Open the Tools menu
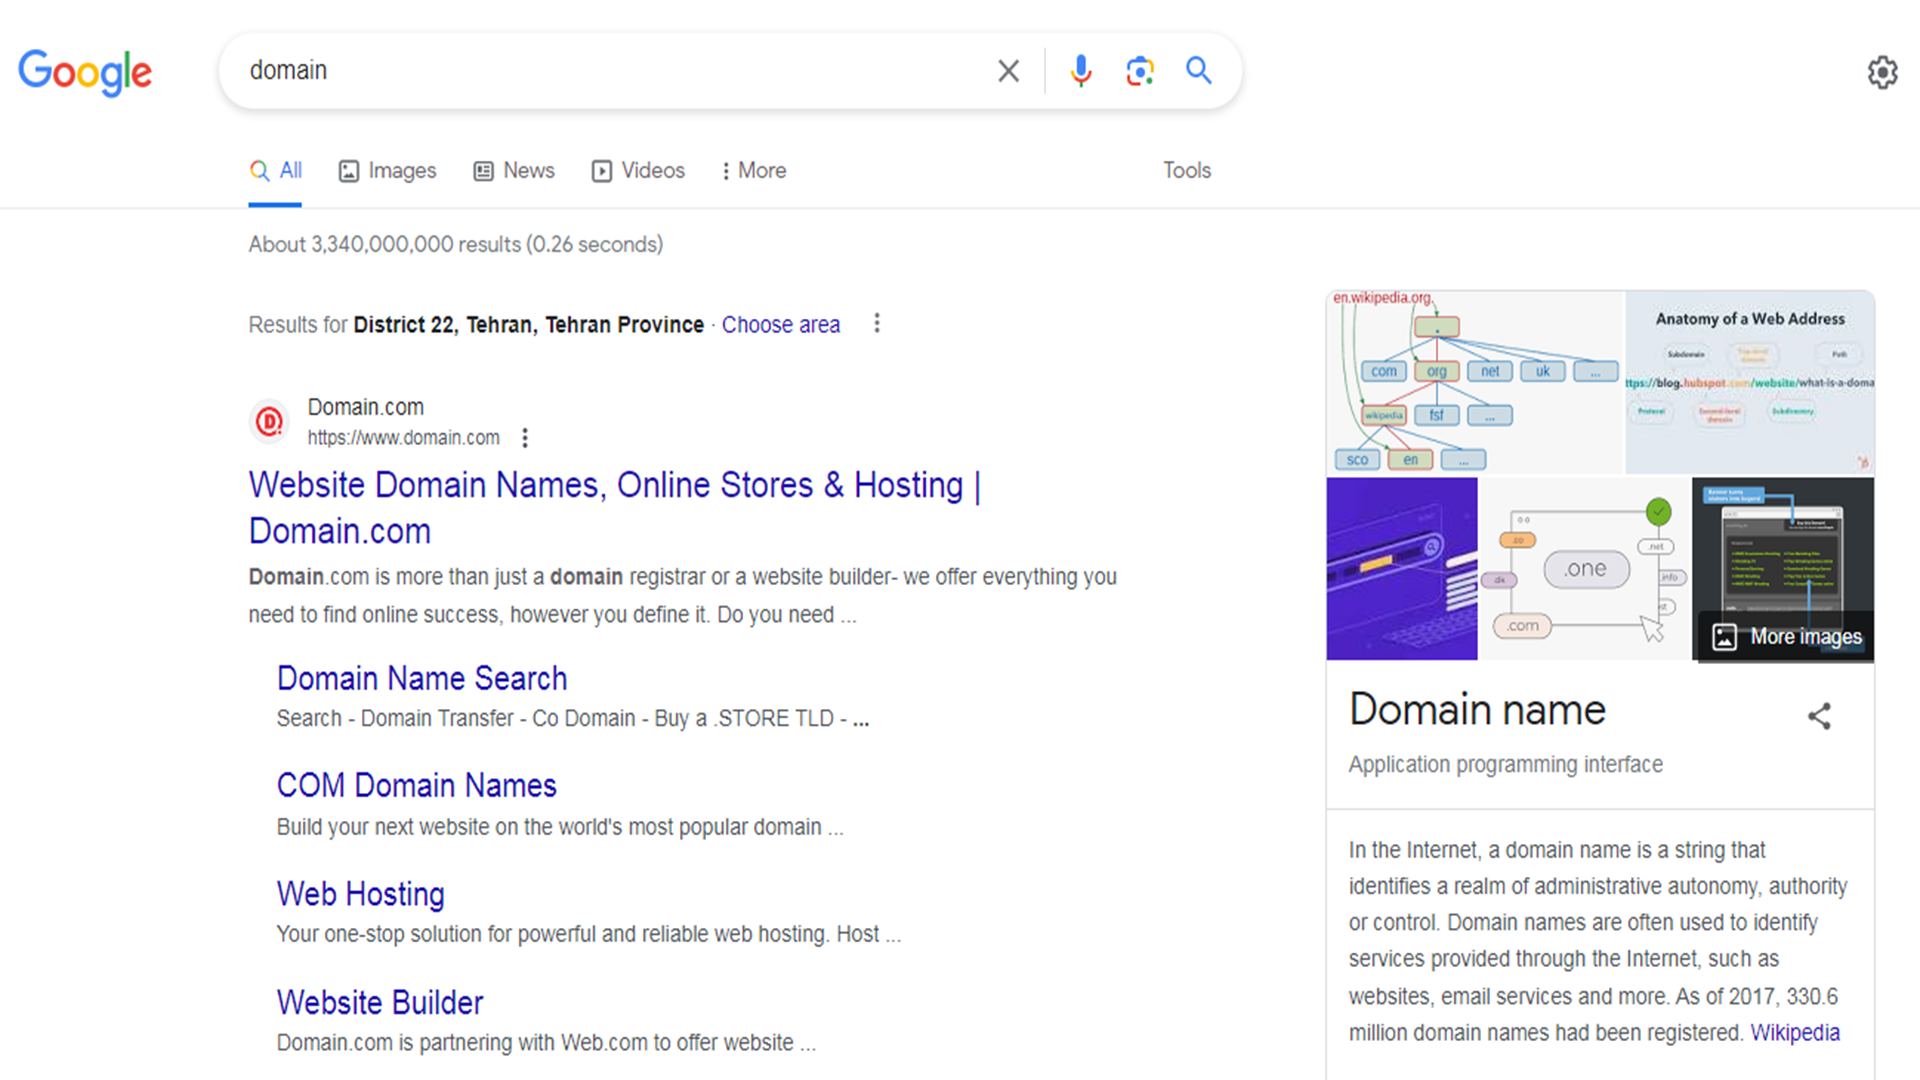 pos(1187,171)
